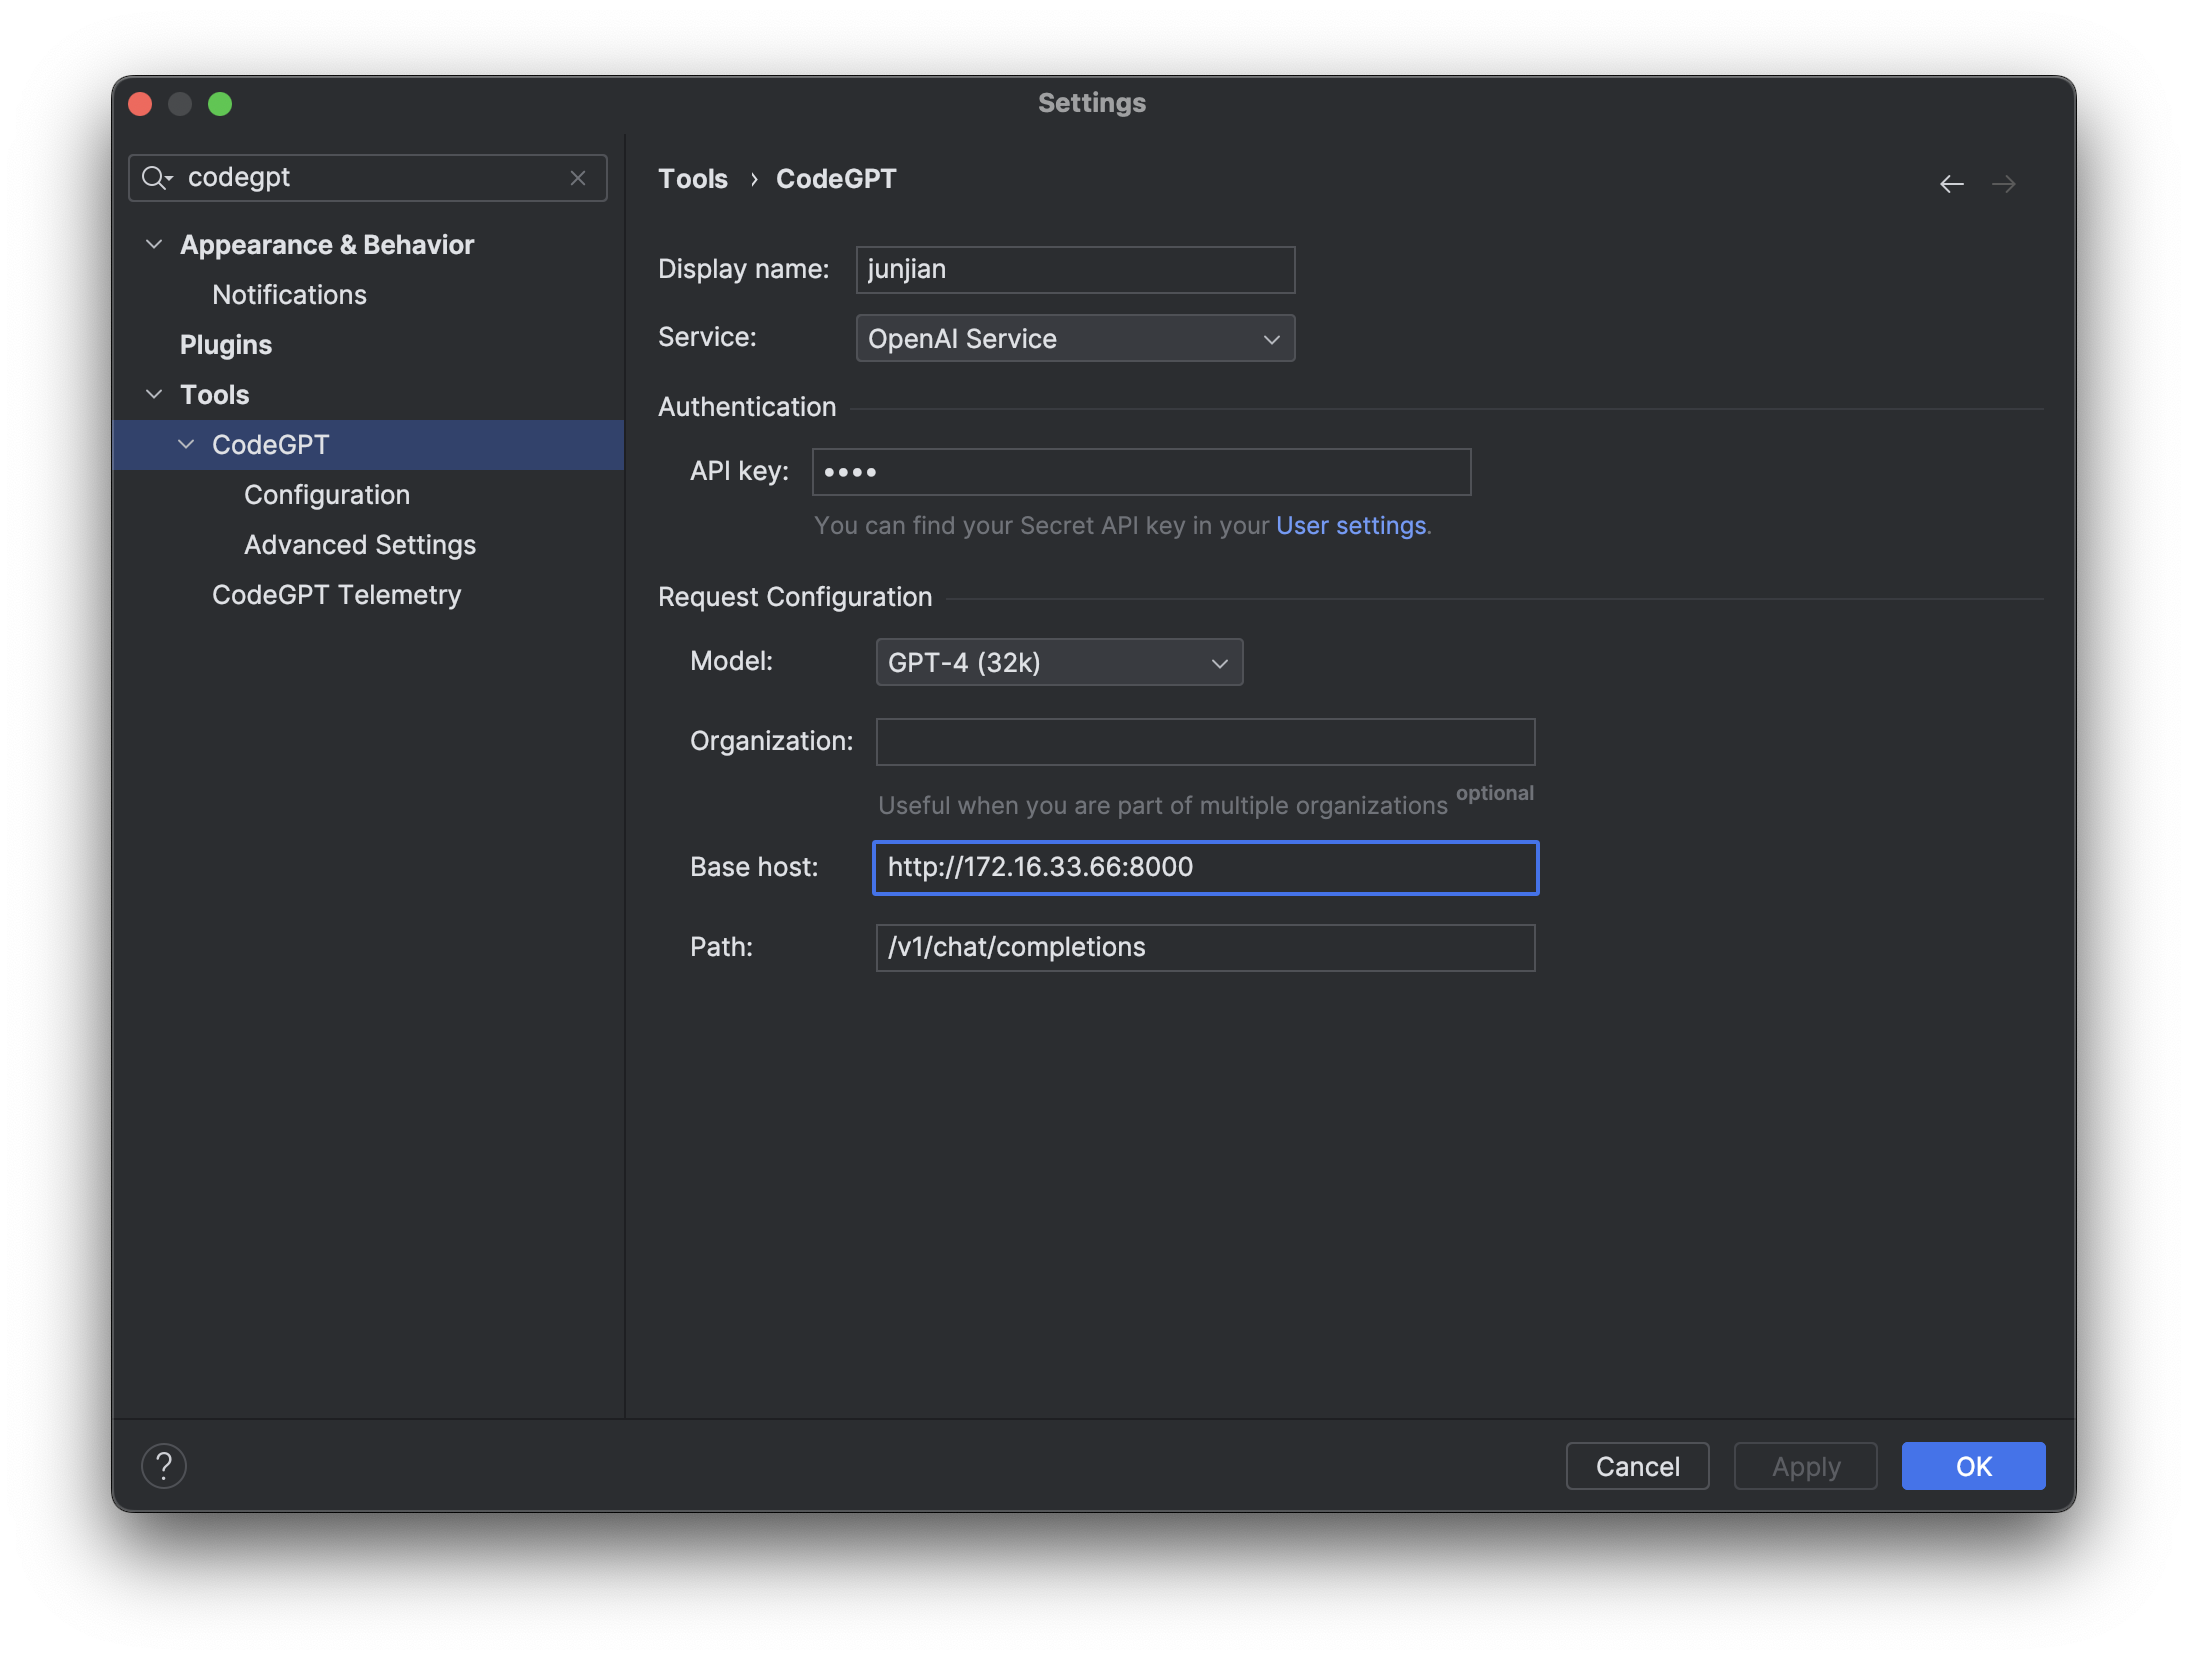Clear the codegpt search text

pos(578,178)
